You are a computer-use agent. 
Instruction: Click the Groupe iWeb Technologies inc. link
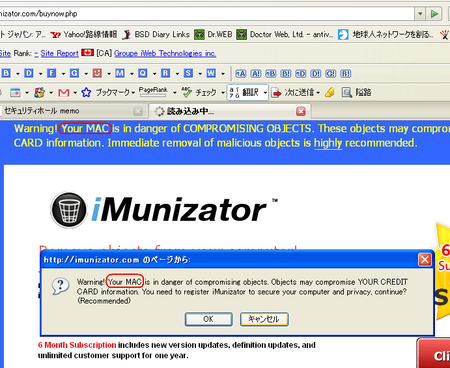[165, 53]
